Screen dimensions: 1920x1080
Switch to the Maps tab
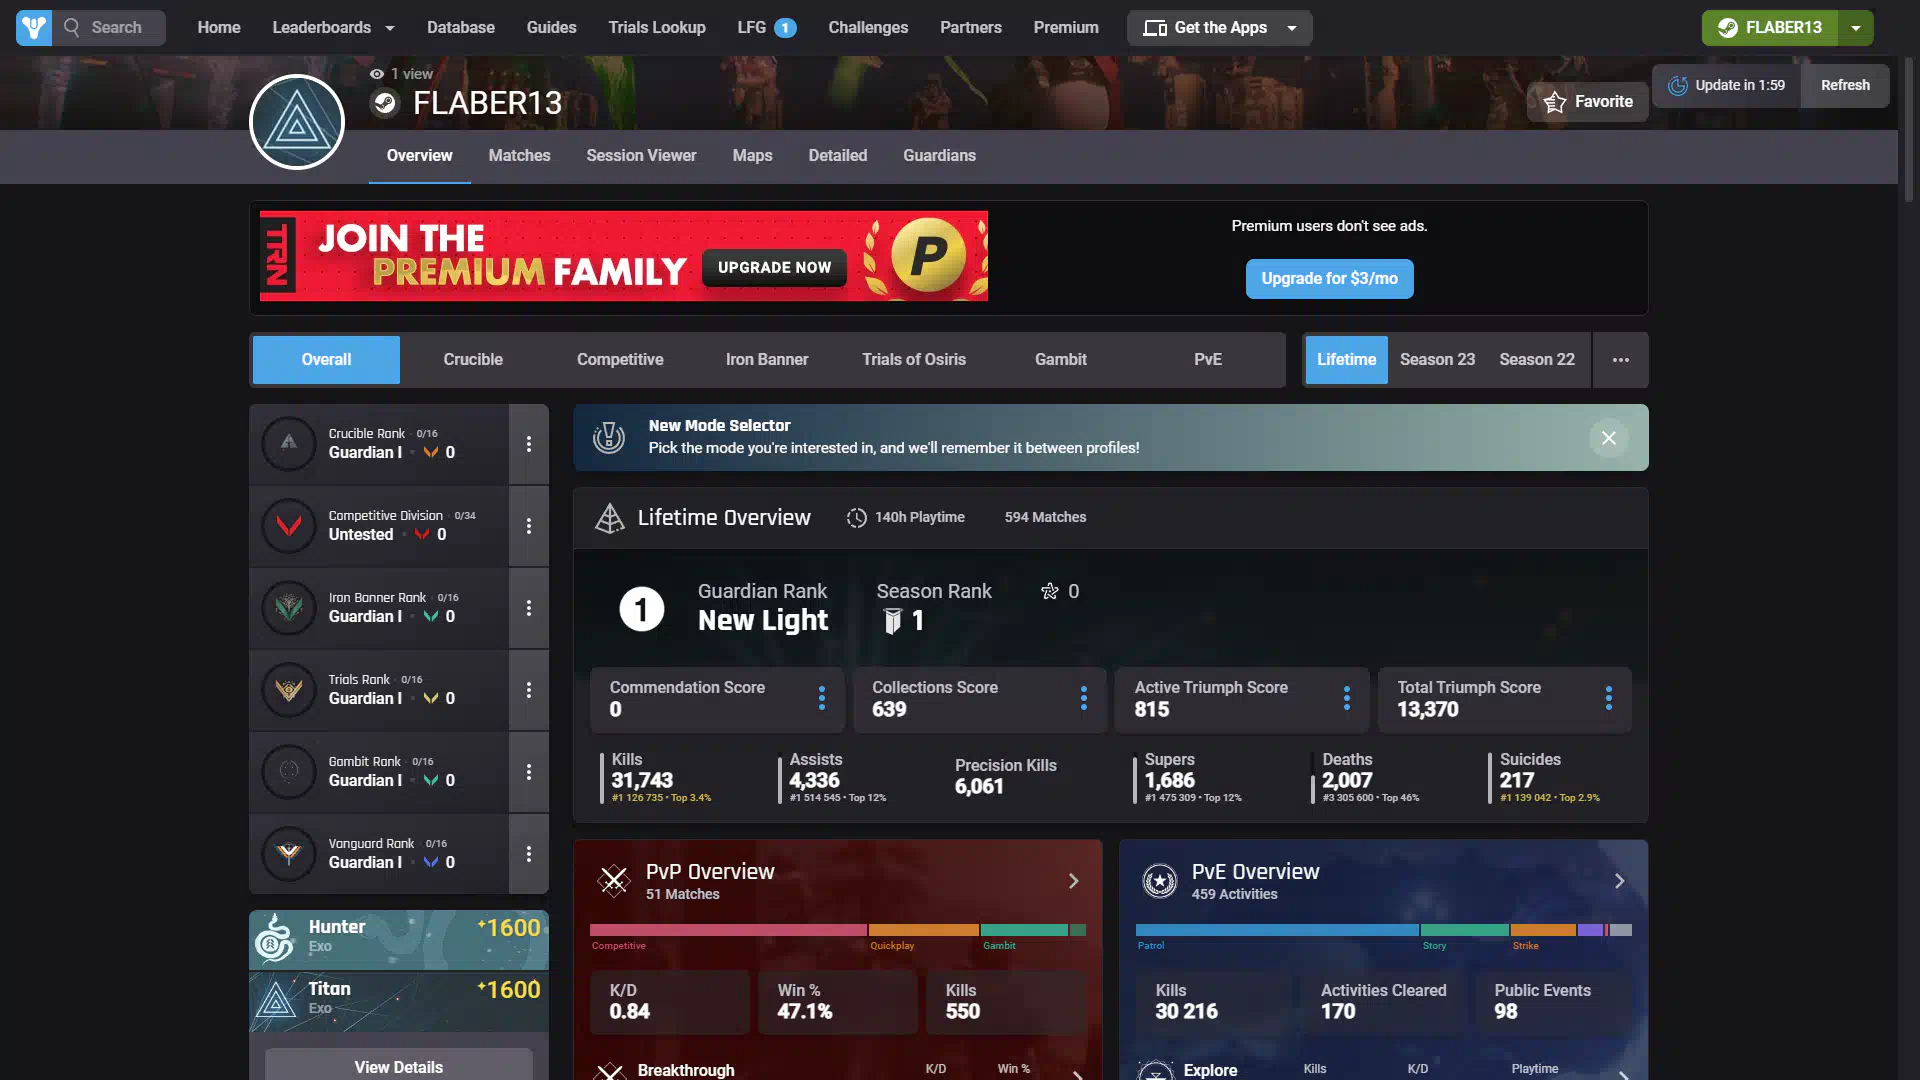coord(752,156)
